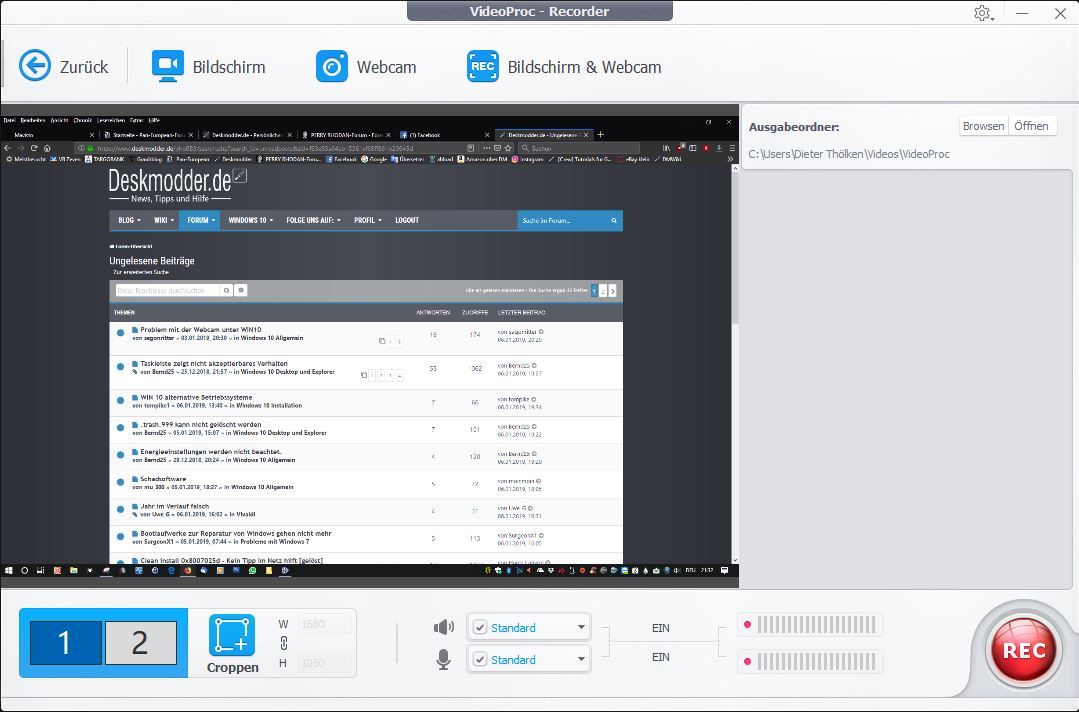
Task: Click Browsen to pick the output folder
Action: (983, 126)
